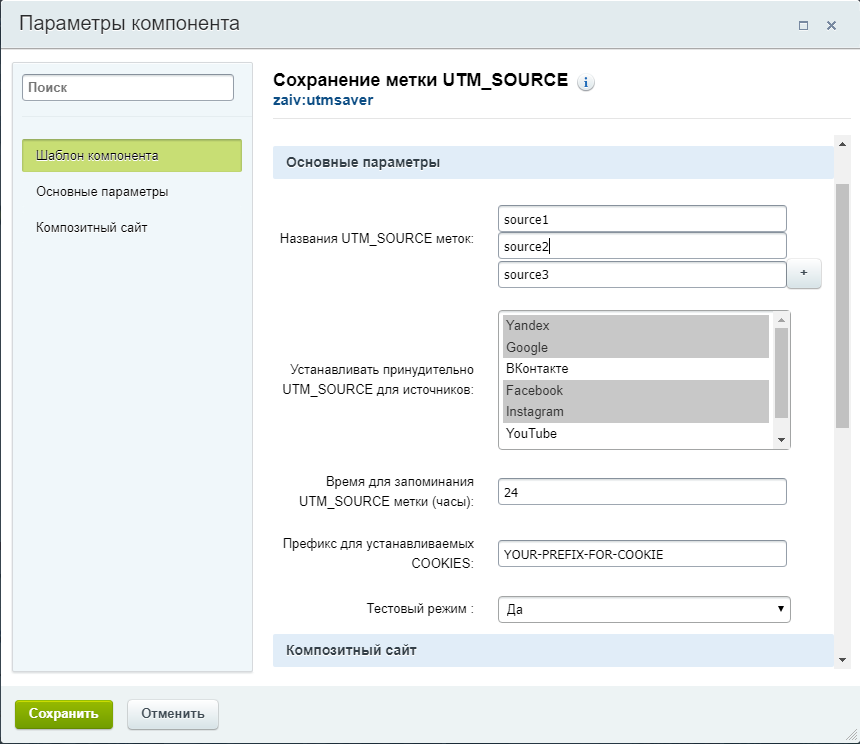Click the Поиск search field

click(x=128, y=87)
